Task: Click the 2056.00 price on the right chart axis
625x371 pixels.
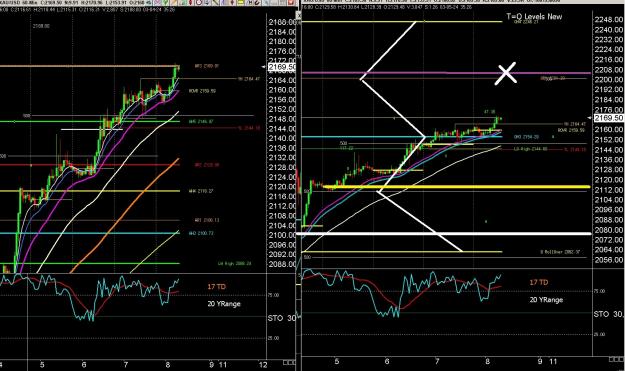Action: click(609, 260)
